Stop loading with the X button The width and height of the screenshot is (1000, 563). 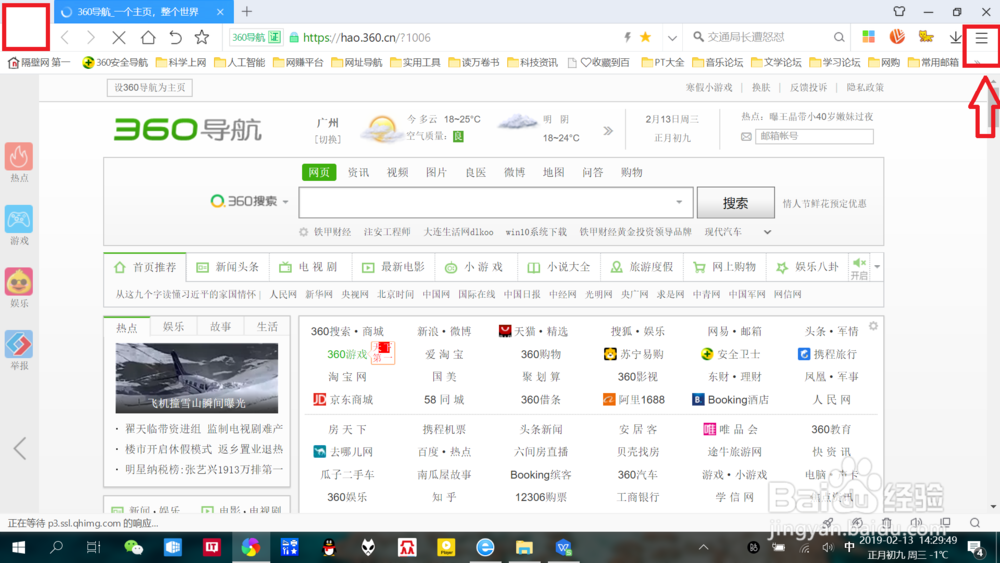tap(119, 38)
